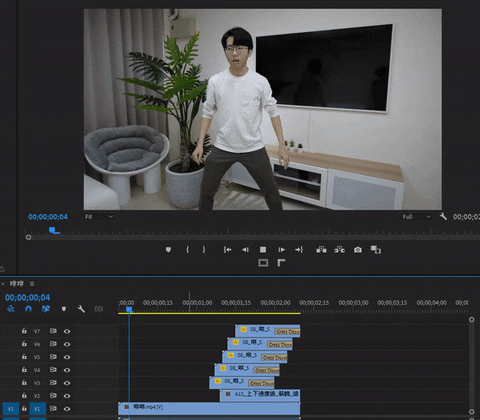Lock track V7
The image size is (480, 420).
click(24, 331)
